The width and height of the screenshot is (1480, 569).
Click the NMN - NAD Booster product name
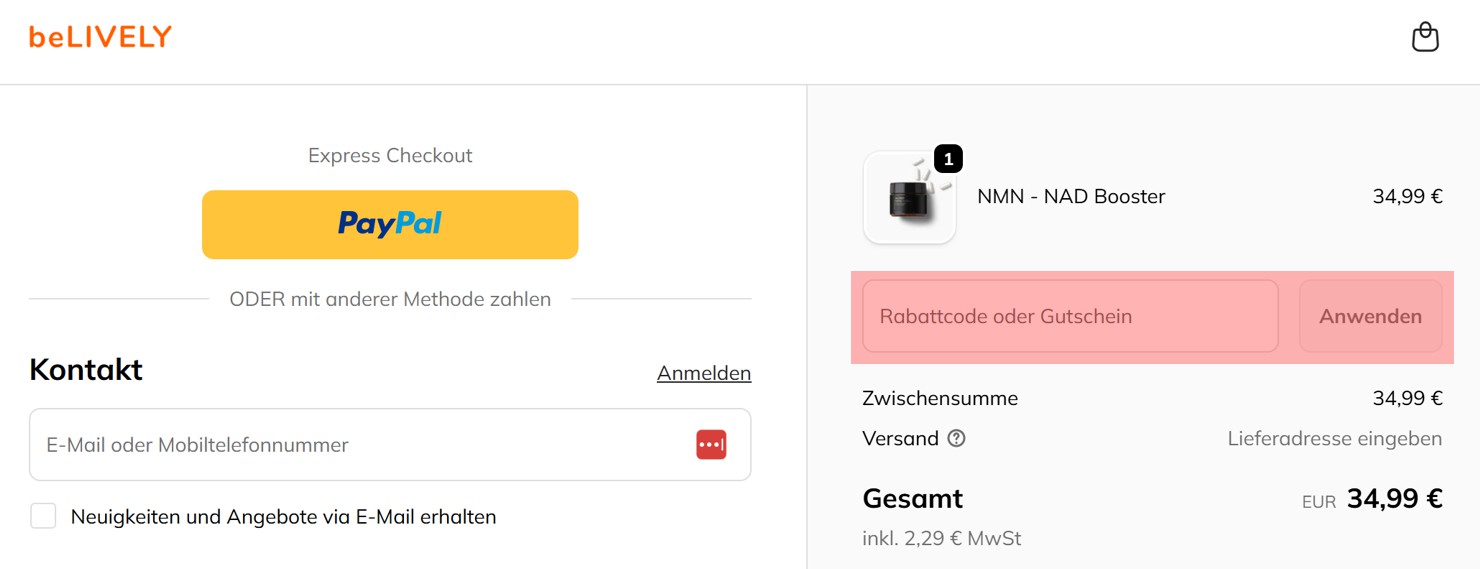pos(1071,197)
